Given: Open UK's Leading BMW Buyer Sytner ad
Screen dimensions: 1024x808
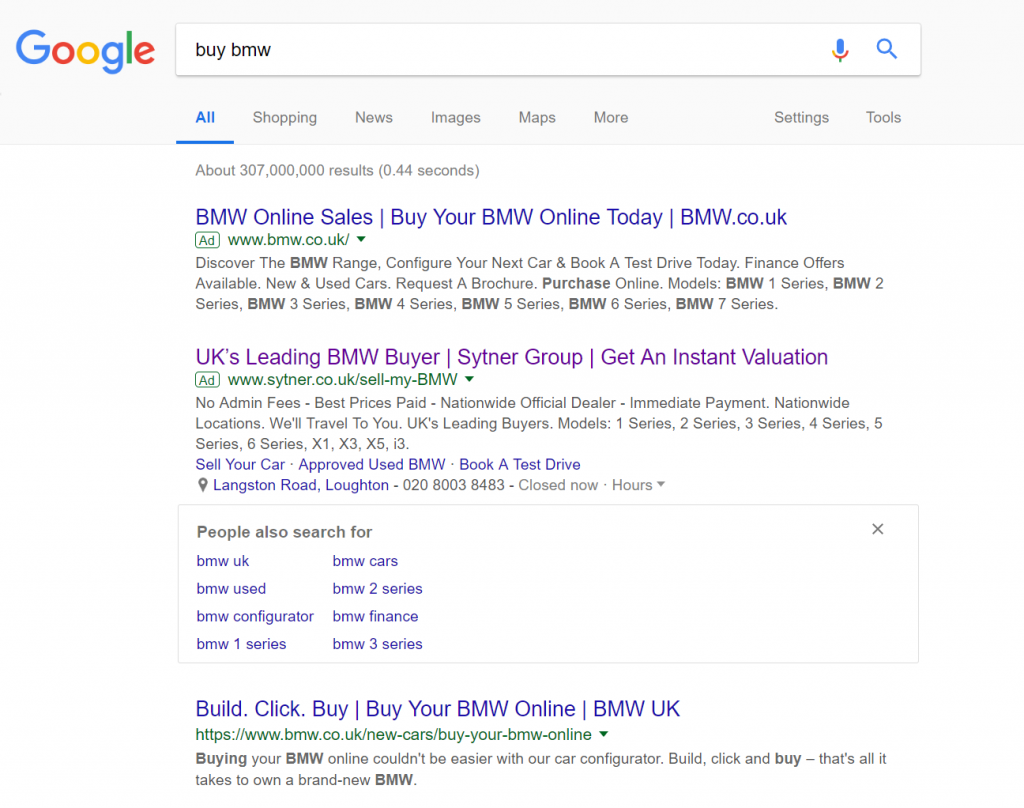Looking at the screenshot, I should [x=511, y=357].
